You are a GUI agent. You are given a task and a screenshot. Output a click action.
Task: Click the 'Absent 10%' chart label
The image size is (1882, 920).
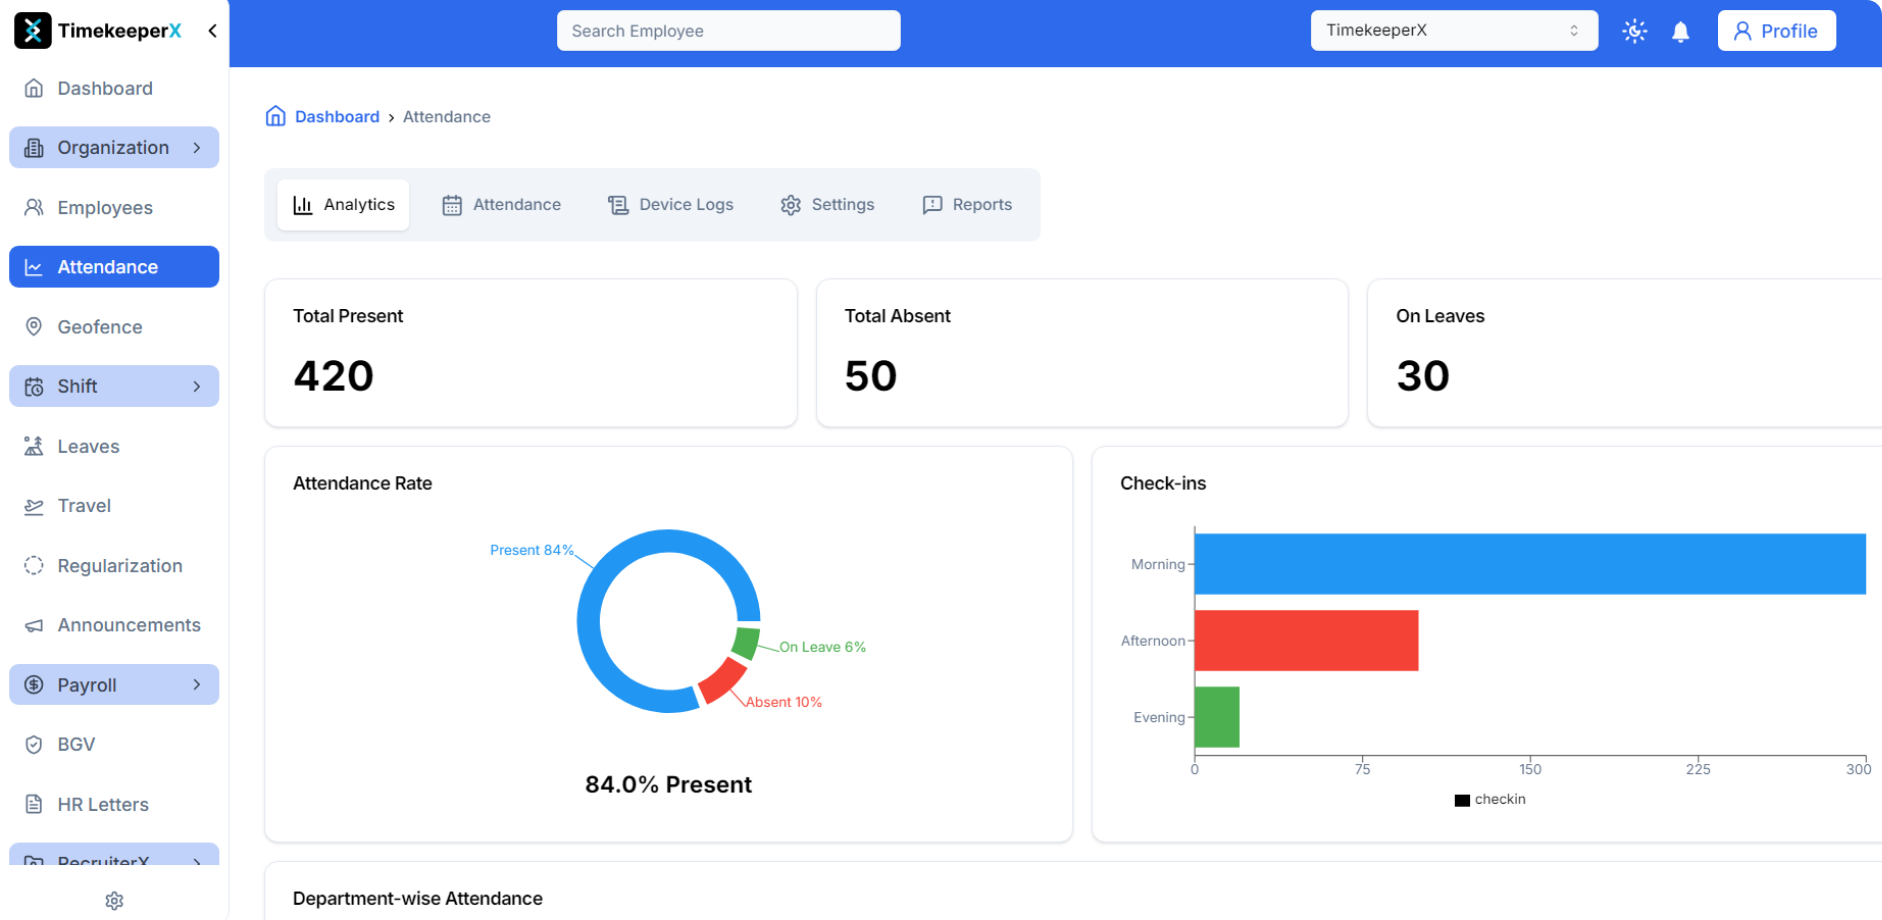point(784,702)
